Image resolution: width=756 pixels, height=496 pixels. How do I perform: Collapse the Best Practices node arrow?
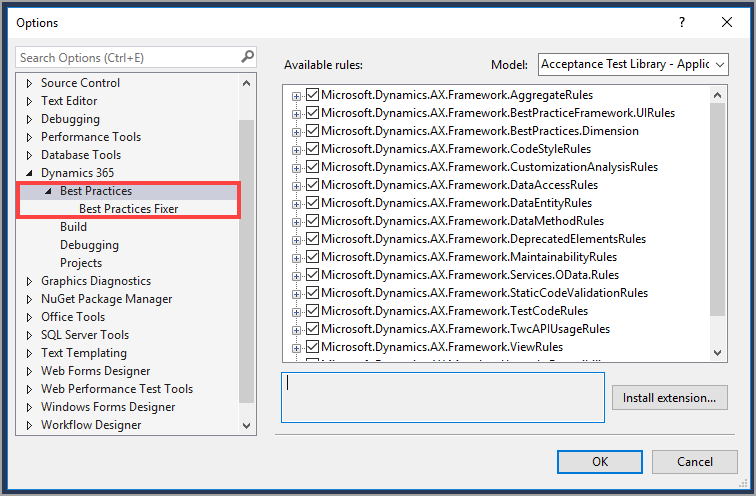click(x=48, y=191)
